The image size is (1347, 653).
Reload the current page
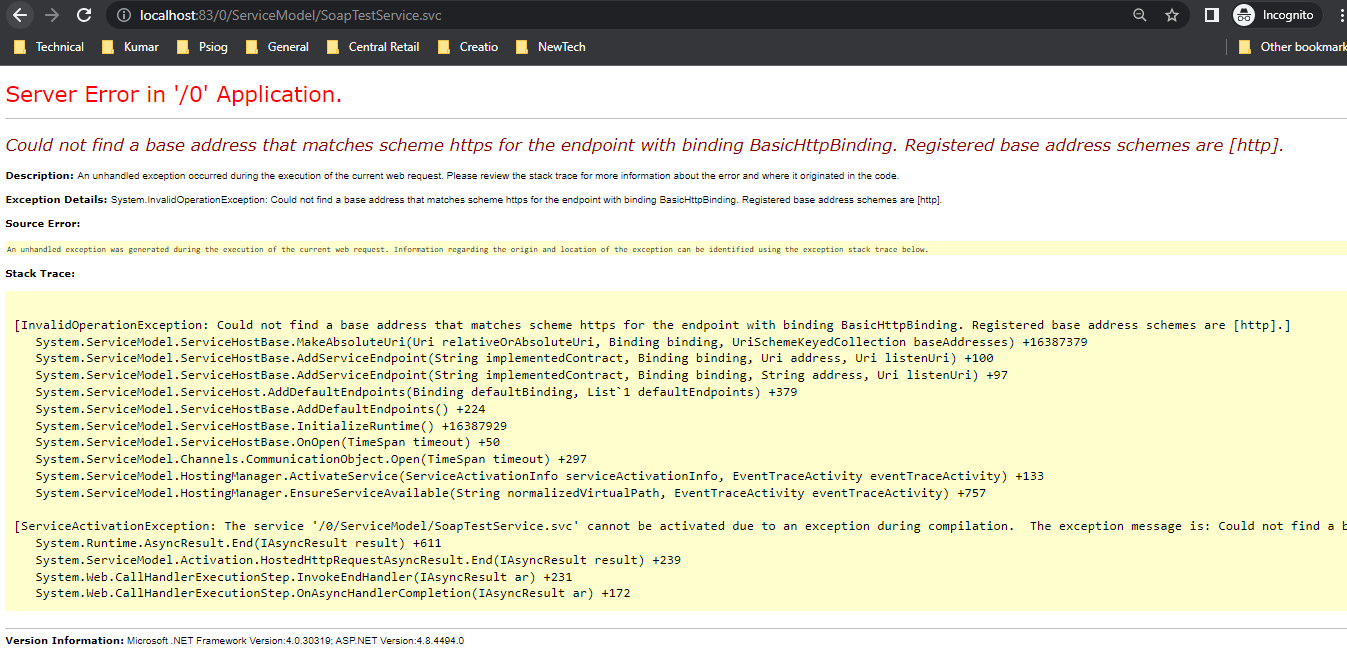point(84,15)
